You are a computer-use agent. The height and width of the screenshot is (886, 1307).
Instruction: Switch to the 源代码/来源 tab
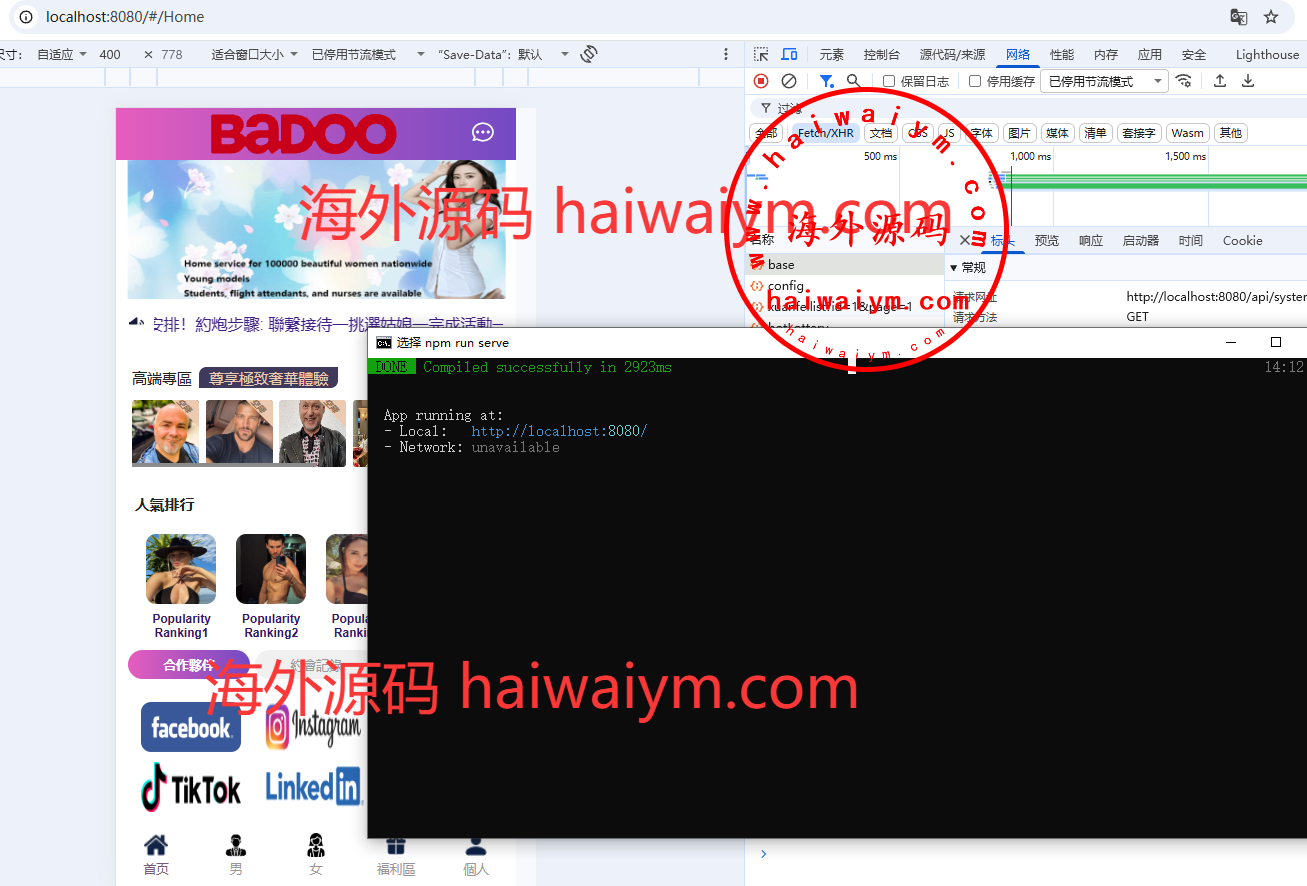[952, 54]
